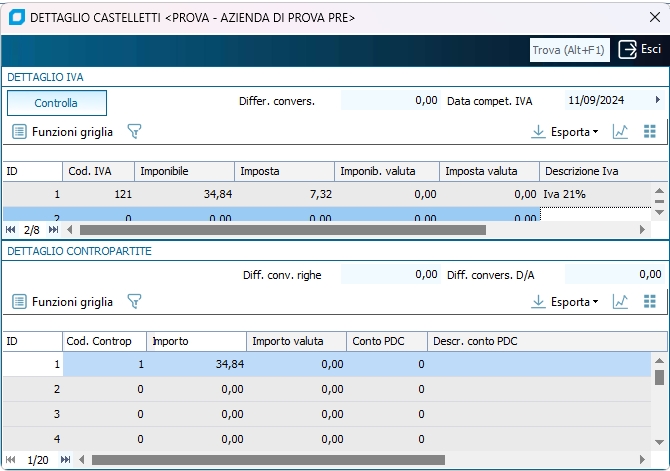Click left arrow of IVA horizontal scrollbar
670x471 pixels.
[x=70, y=230]
